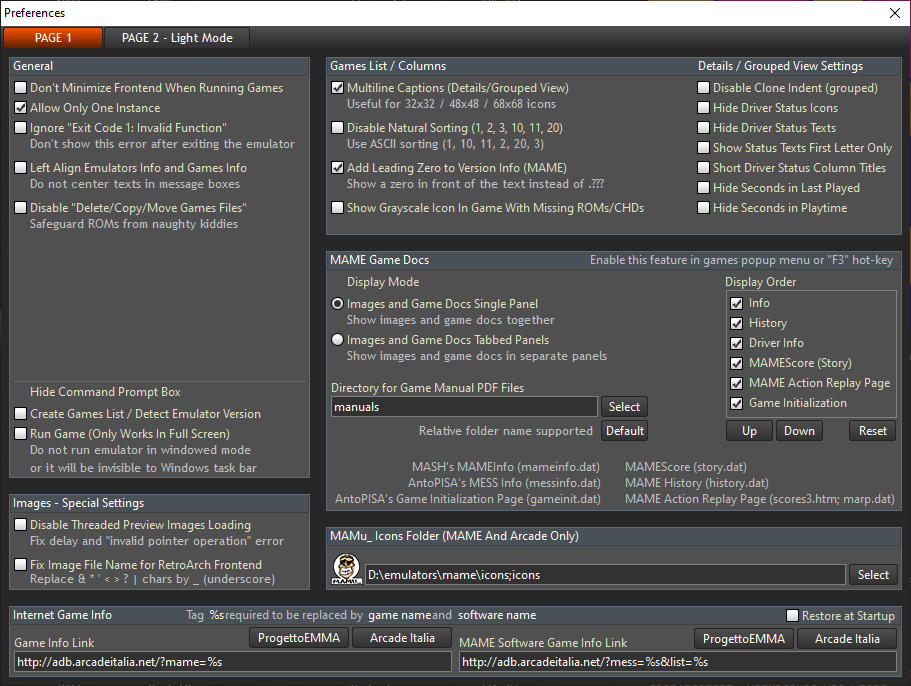Toggle Multiline Captions checkbox
The image size is (911, 686).
[338, 88]
